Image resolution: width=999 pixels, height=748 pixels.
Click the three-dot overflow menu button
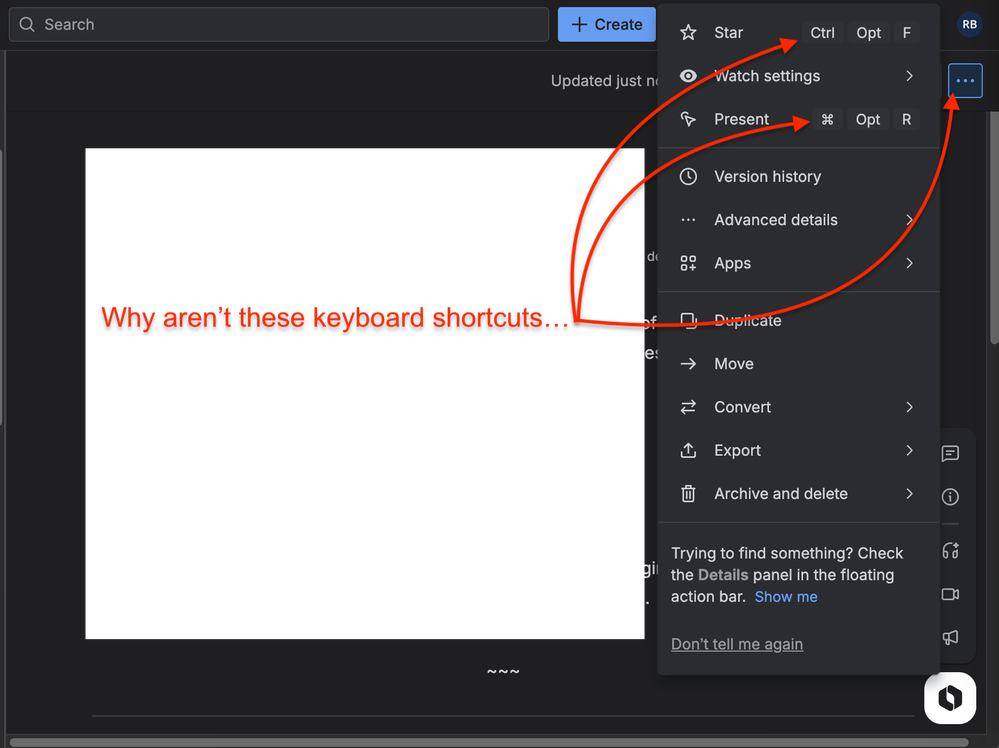click(x=964, y=80)
